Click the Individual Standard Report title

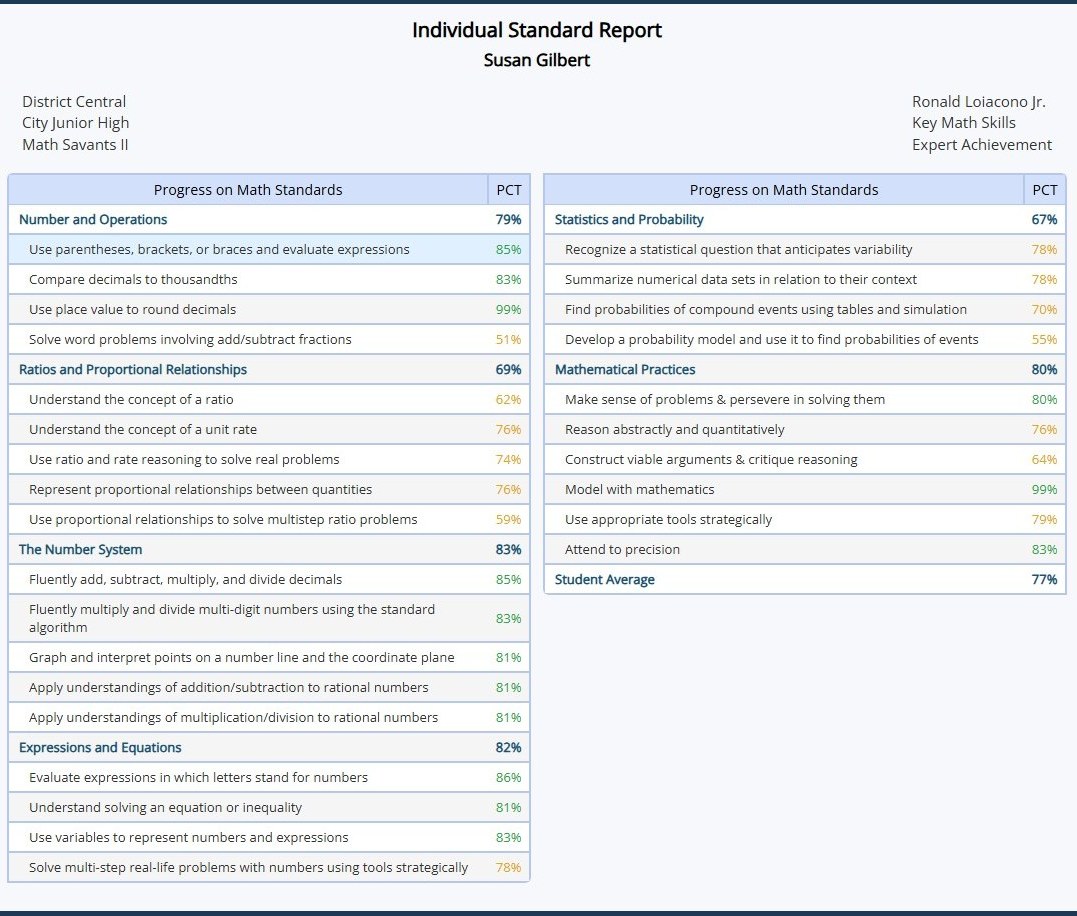click(536, 30)
